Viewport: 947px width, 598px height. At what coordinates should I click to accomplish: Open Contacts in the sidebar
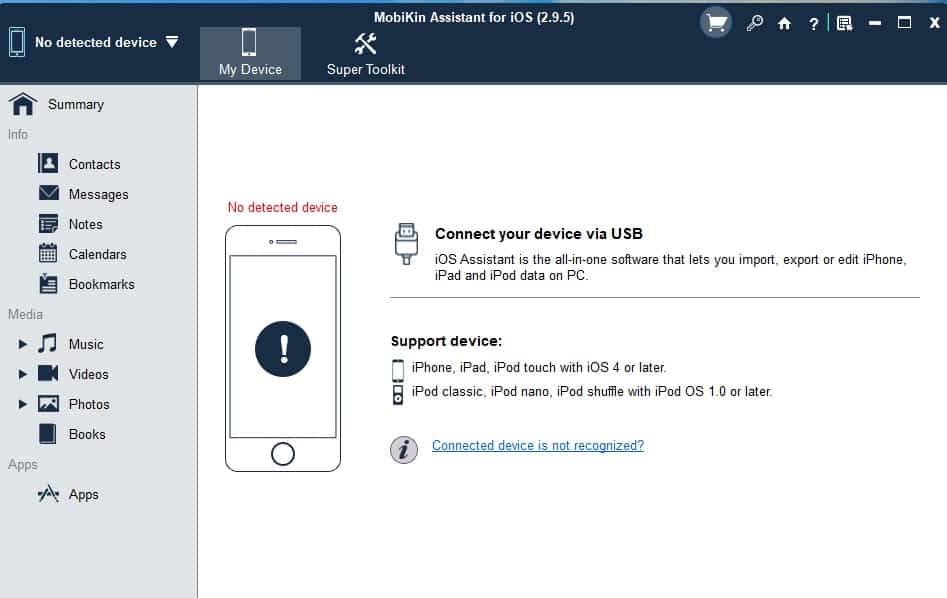pos(94,164)
